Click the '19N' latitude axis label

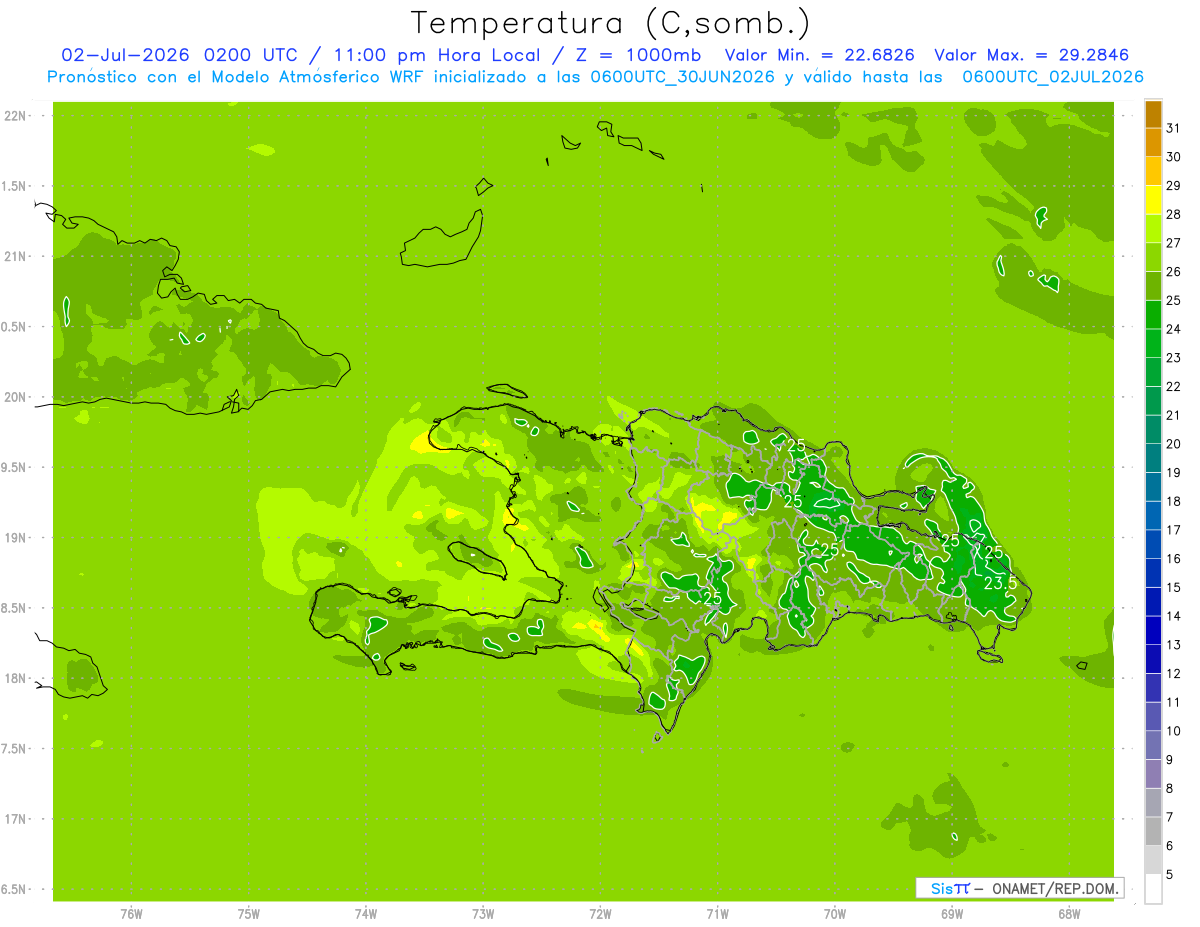(15, 538)
